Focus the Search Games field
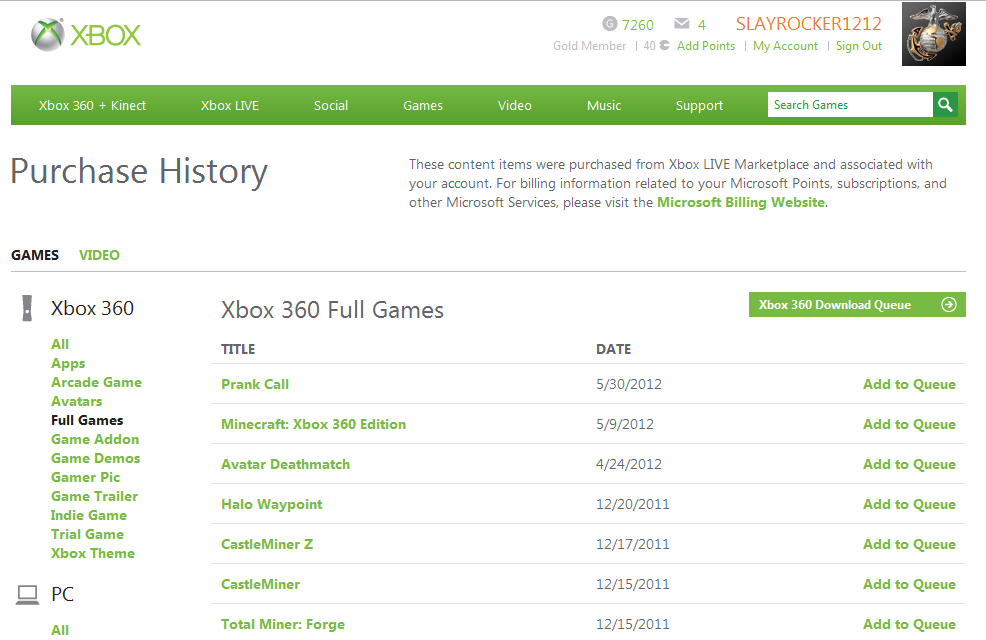 (x=850, y=104)
